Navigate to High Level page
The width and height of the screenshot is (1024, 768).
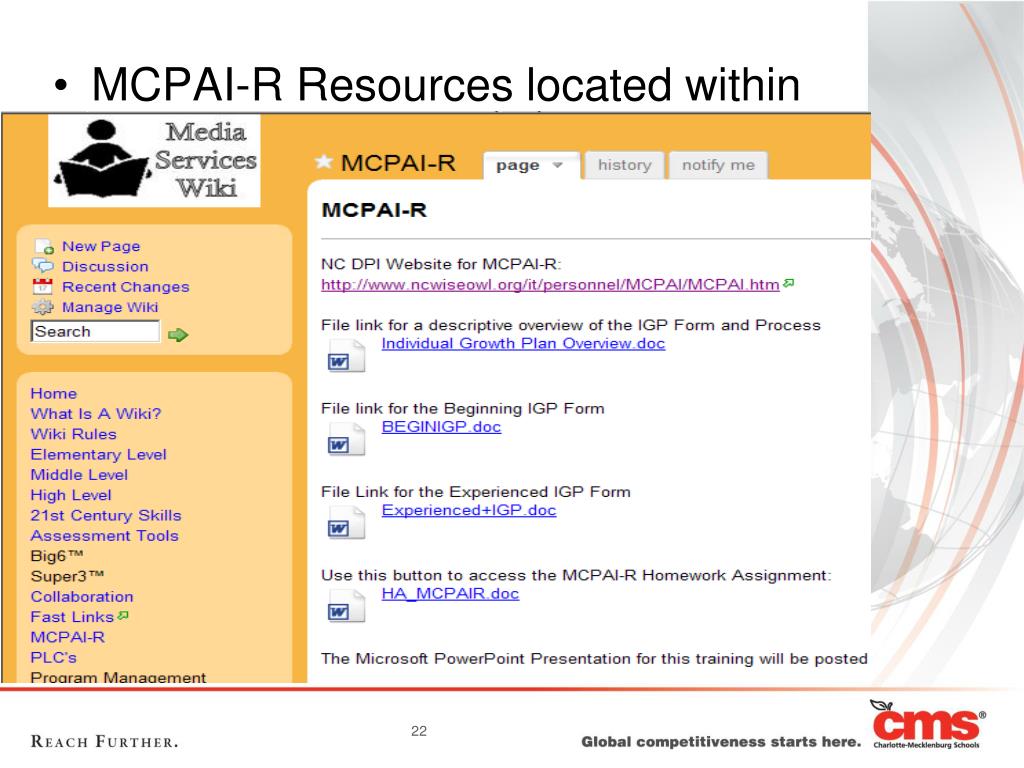click(x=71, y=495)
